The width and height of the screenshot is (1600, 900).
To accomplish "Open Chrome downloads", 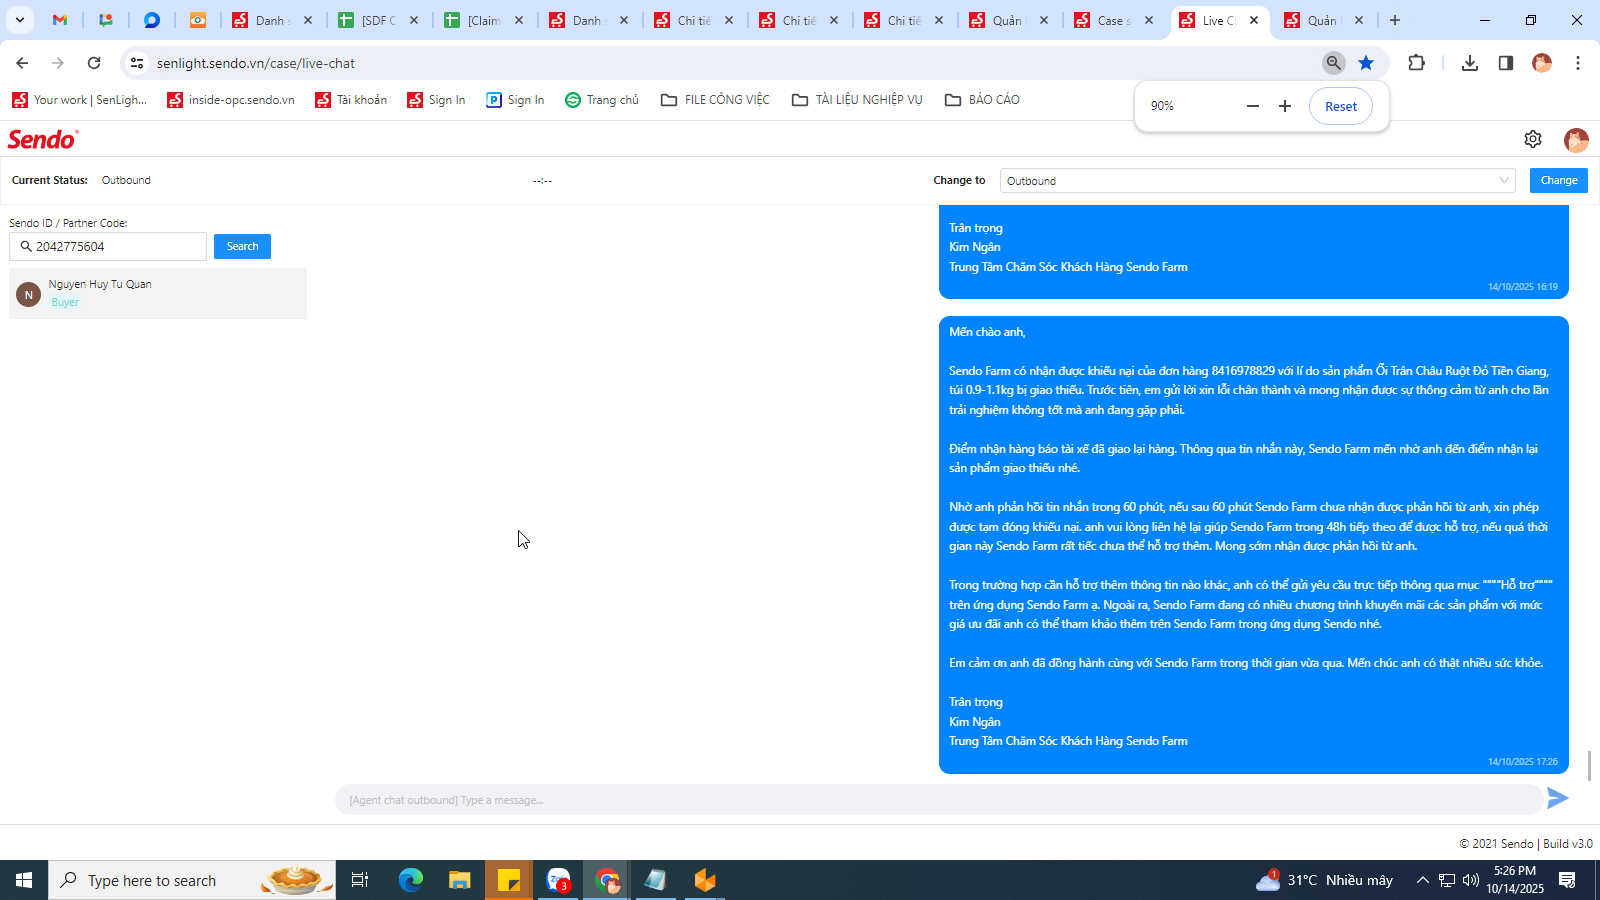I will pos(1470,63).
